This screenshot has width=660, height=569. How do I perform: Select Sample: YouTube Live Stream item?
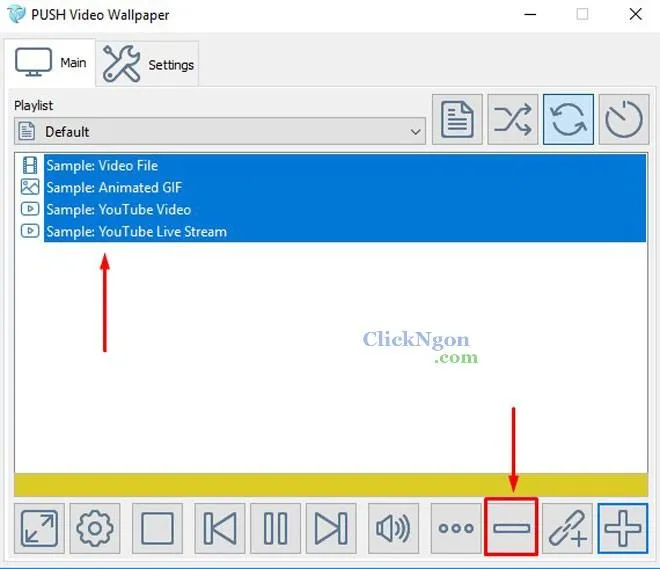click(345, 231)
